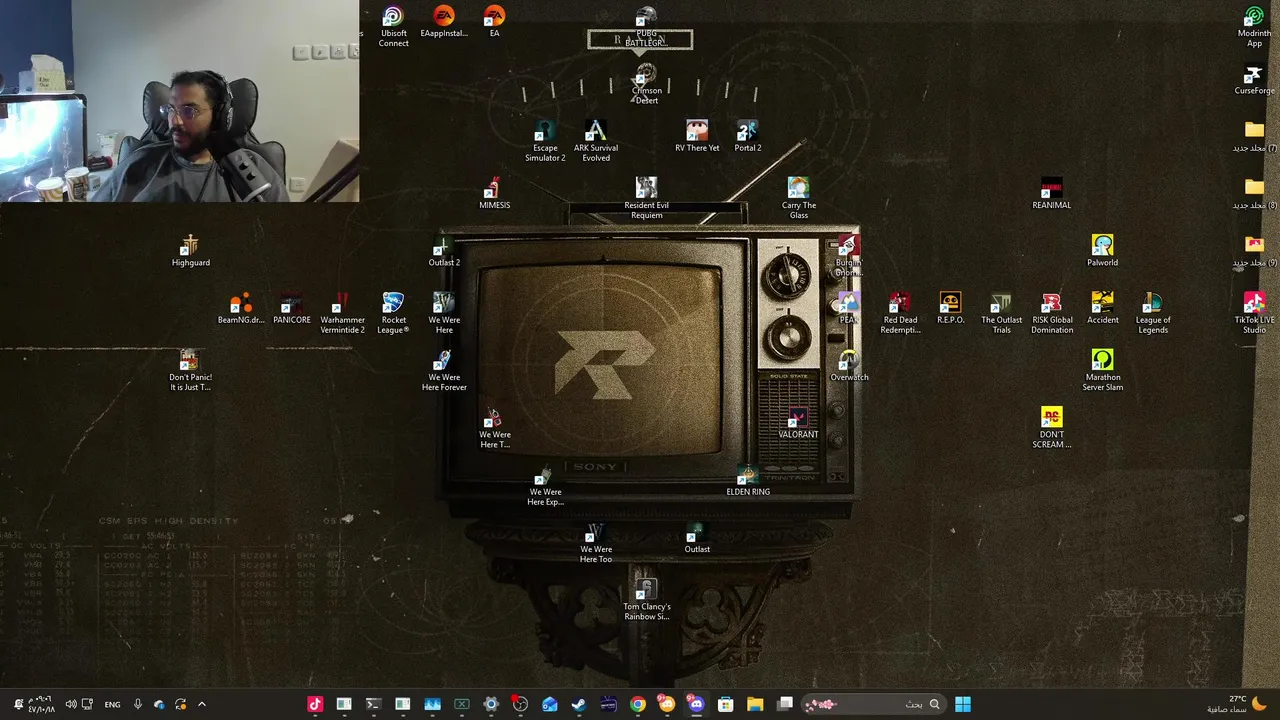The height and width of the screenshot is (720, 1280).
Task: Select the Red Dead Redemption shortcut
Action: tap(900, 312)
